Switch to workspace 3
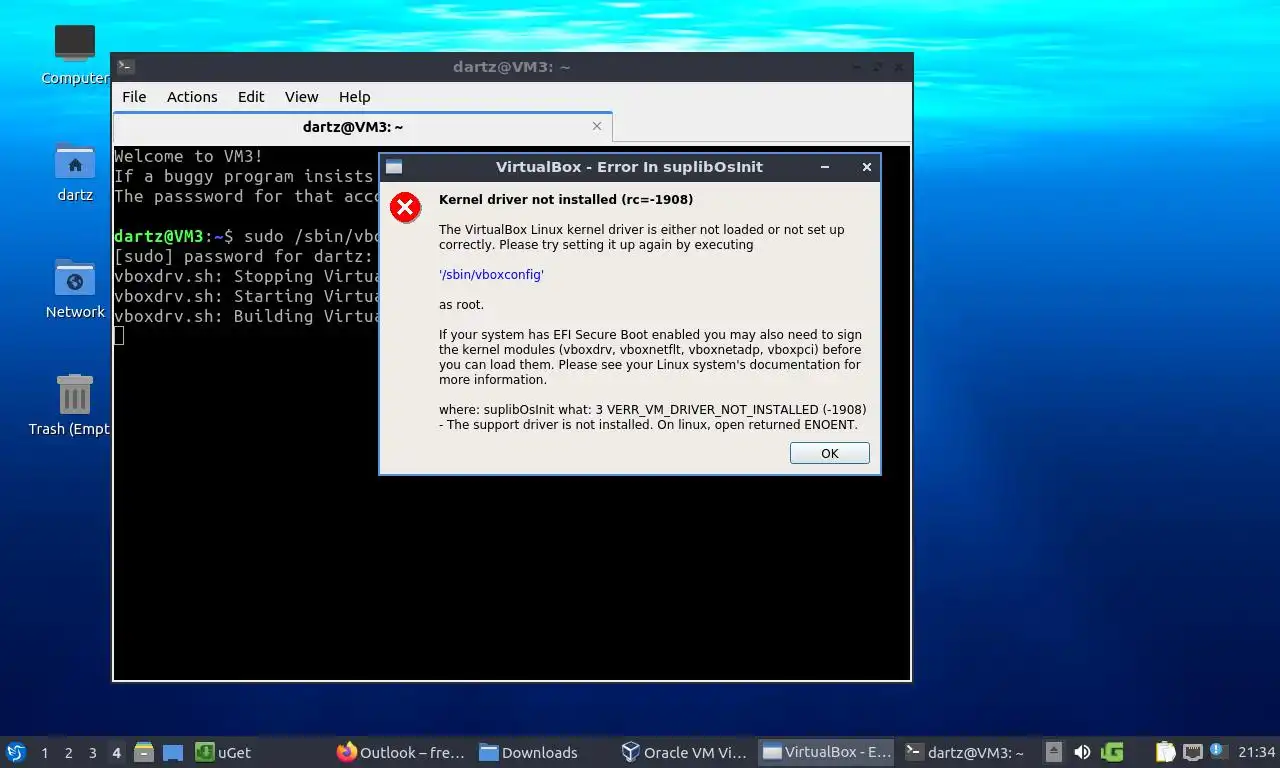Screen dimensions: 1280x768 [92, 752]
